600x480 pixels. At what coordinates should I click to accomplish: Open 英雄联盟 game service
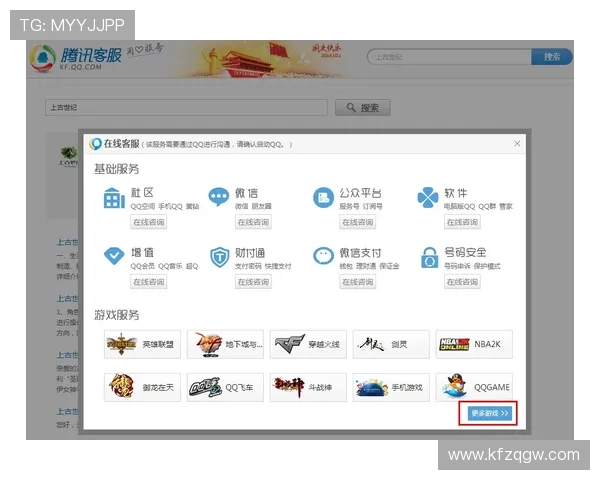coord(142,344)
